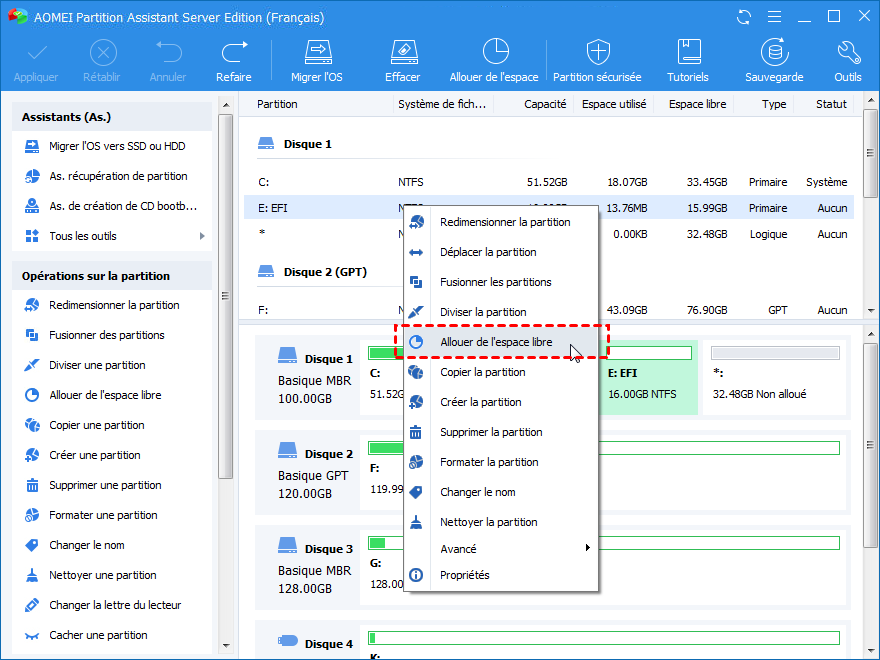This screenshot has height=660, width=880.
Task: Choose Copier la partition in context menu
Action: [501, 372]
